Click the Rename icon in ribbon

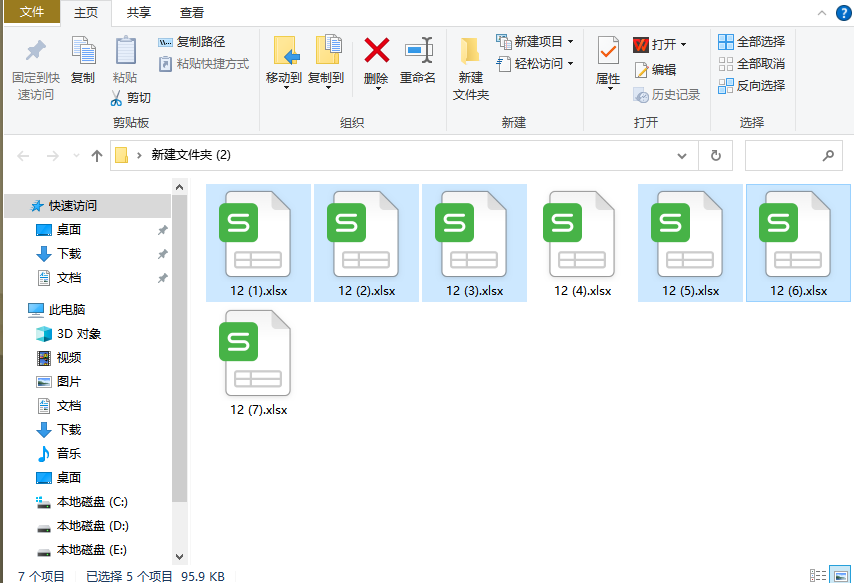[x=418, y=51]
